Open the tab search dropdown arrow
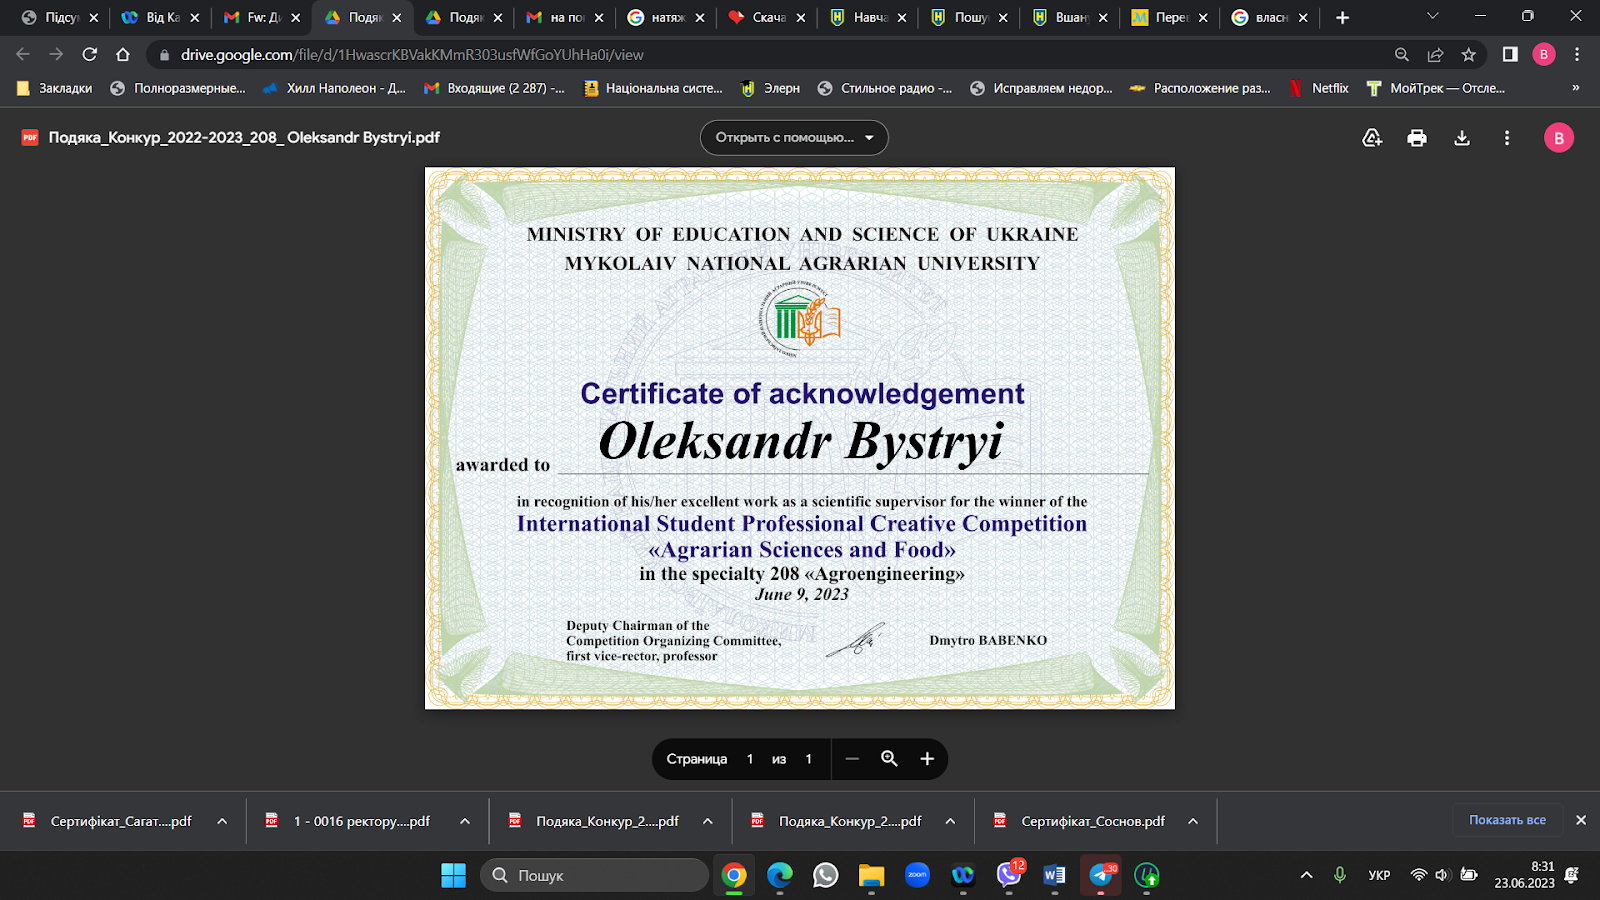The width and height of the screenshot is (1600, 900). point(1432,16)
